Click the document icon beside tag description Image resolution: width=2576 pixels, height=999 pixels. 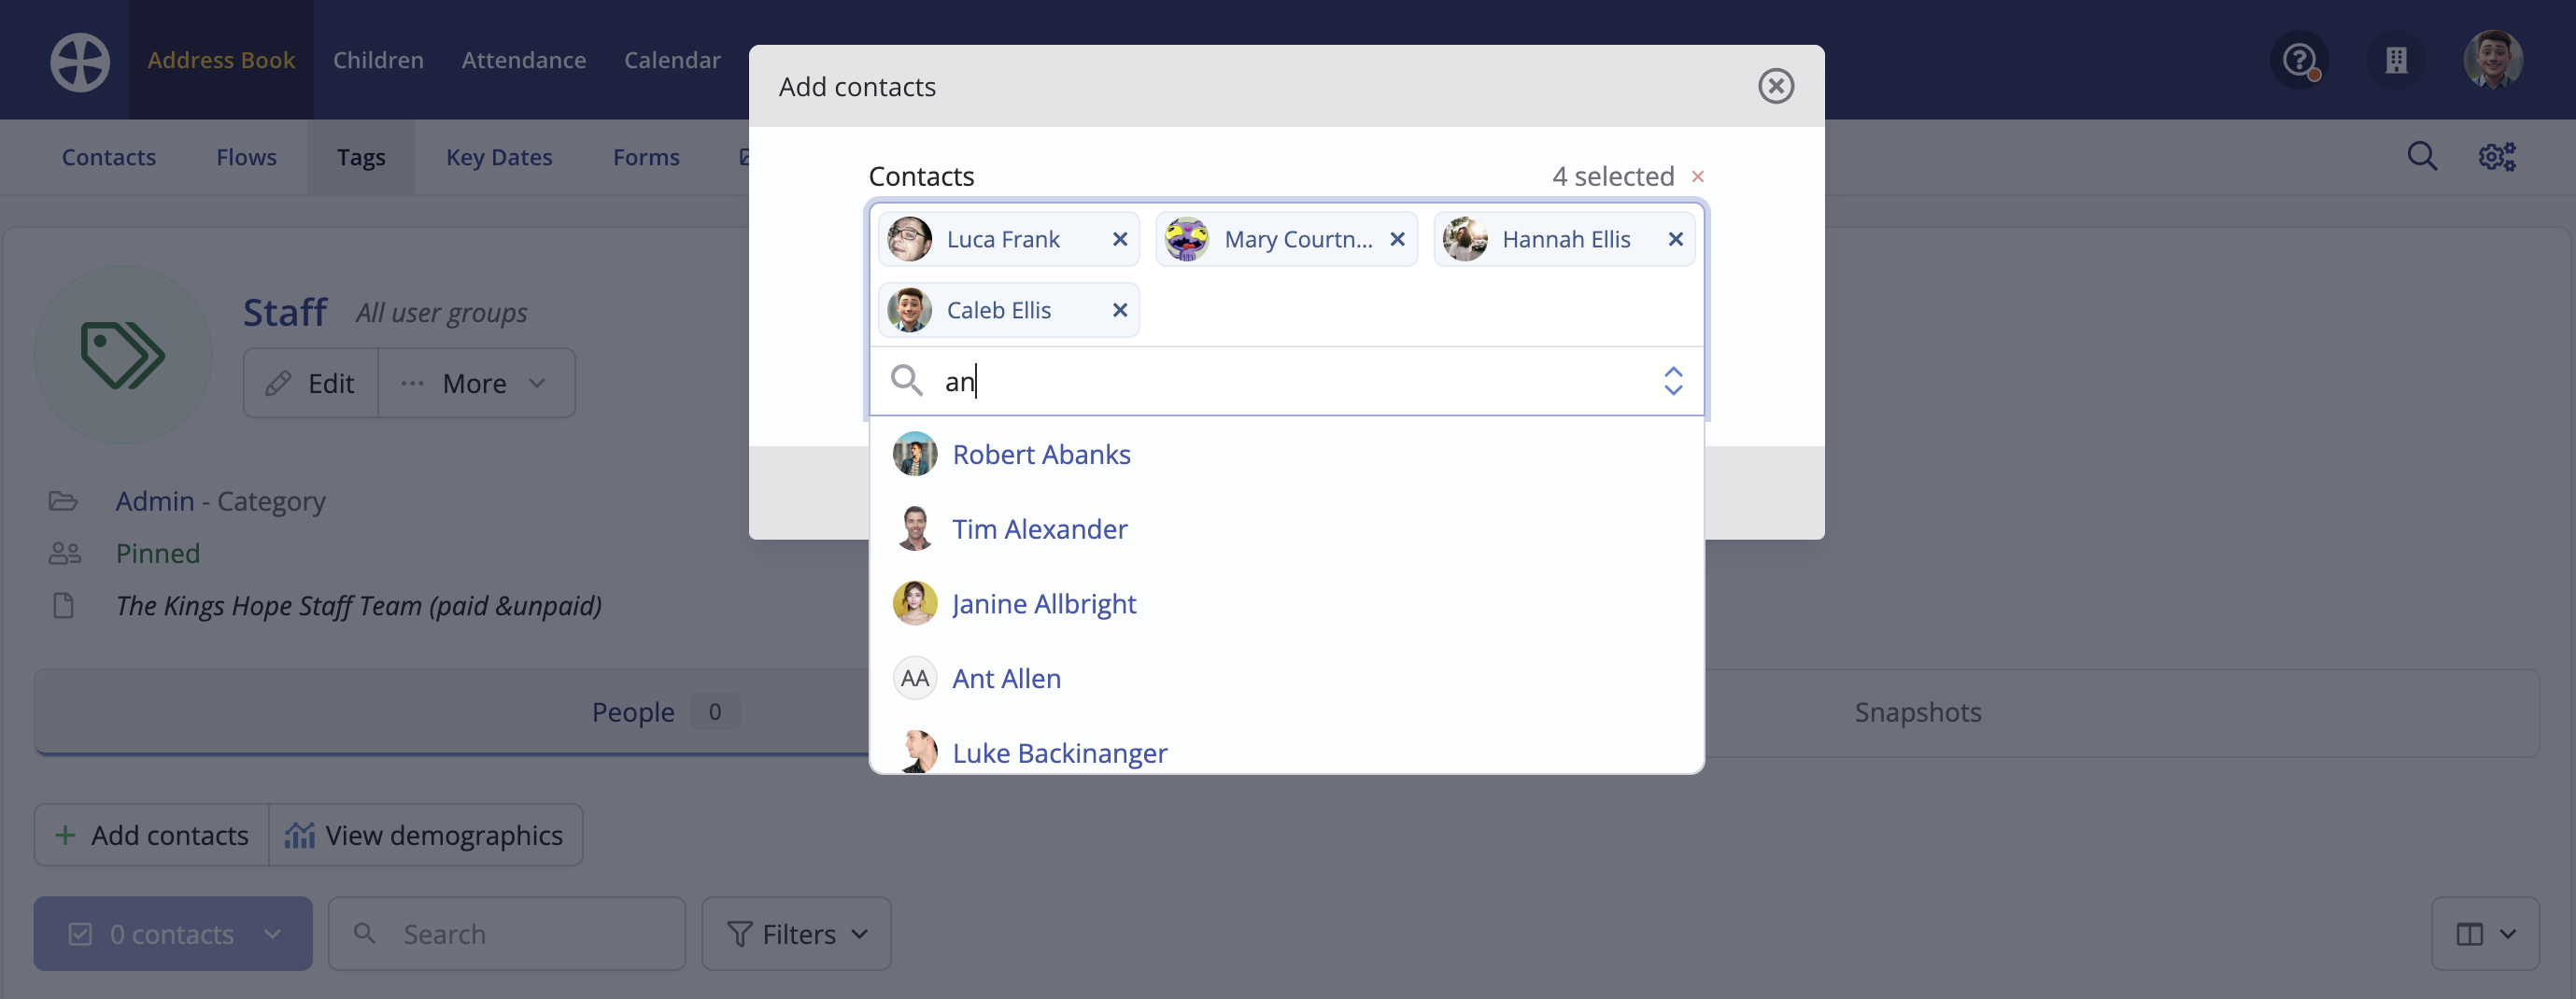(63, 605)
